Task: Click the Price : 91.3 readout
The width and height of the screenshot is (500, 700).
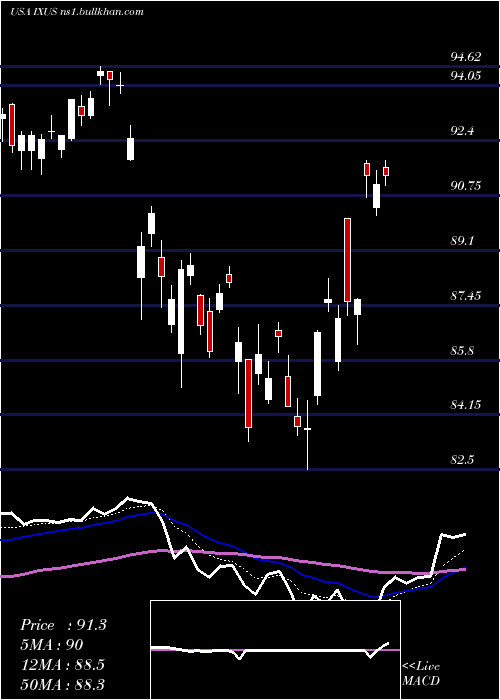Action: pyautogui.click(x=63, y=625)
